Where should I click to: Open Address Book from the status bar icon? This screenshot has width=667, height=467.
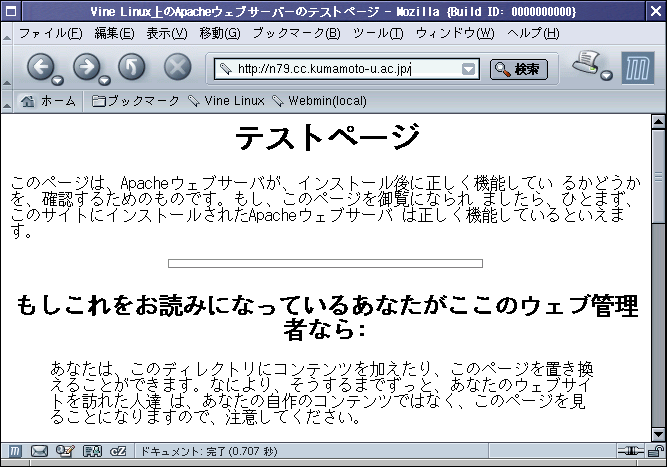92,451
